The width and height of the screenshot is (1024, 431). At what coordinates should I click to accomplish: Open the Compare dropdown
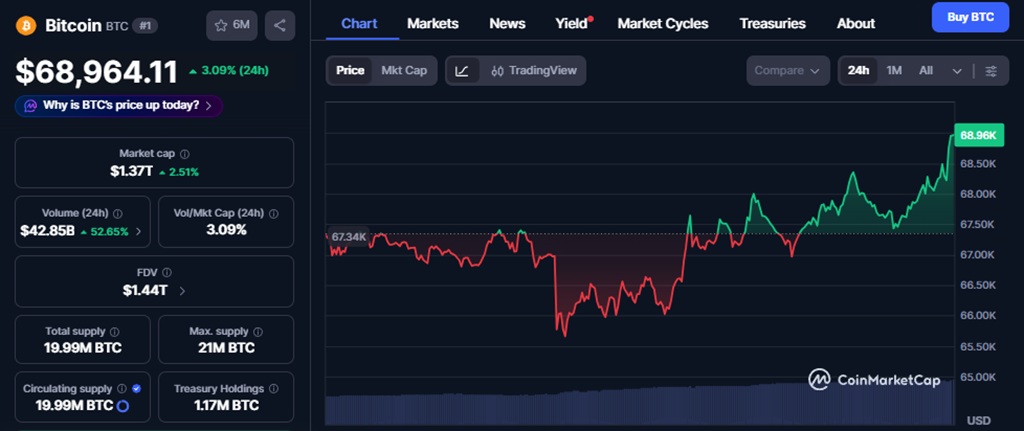point(788,71)
